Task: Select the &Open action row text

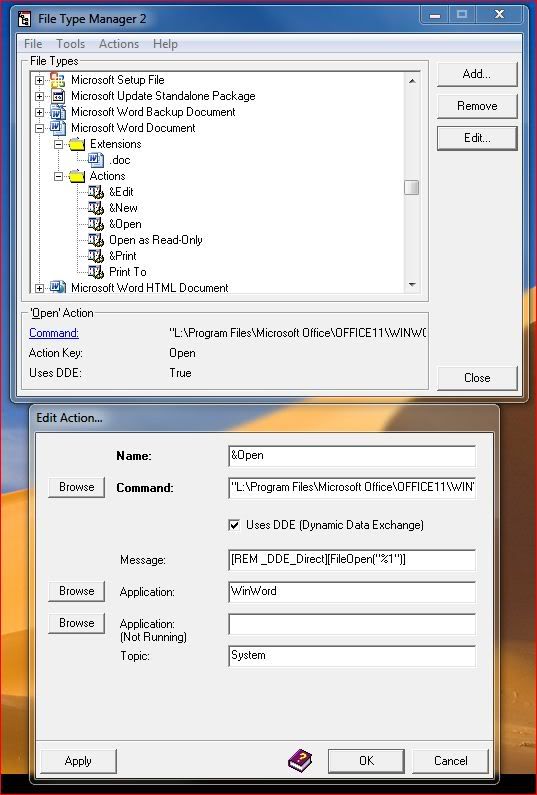Action: [x=125, y=224]
